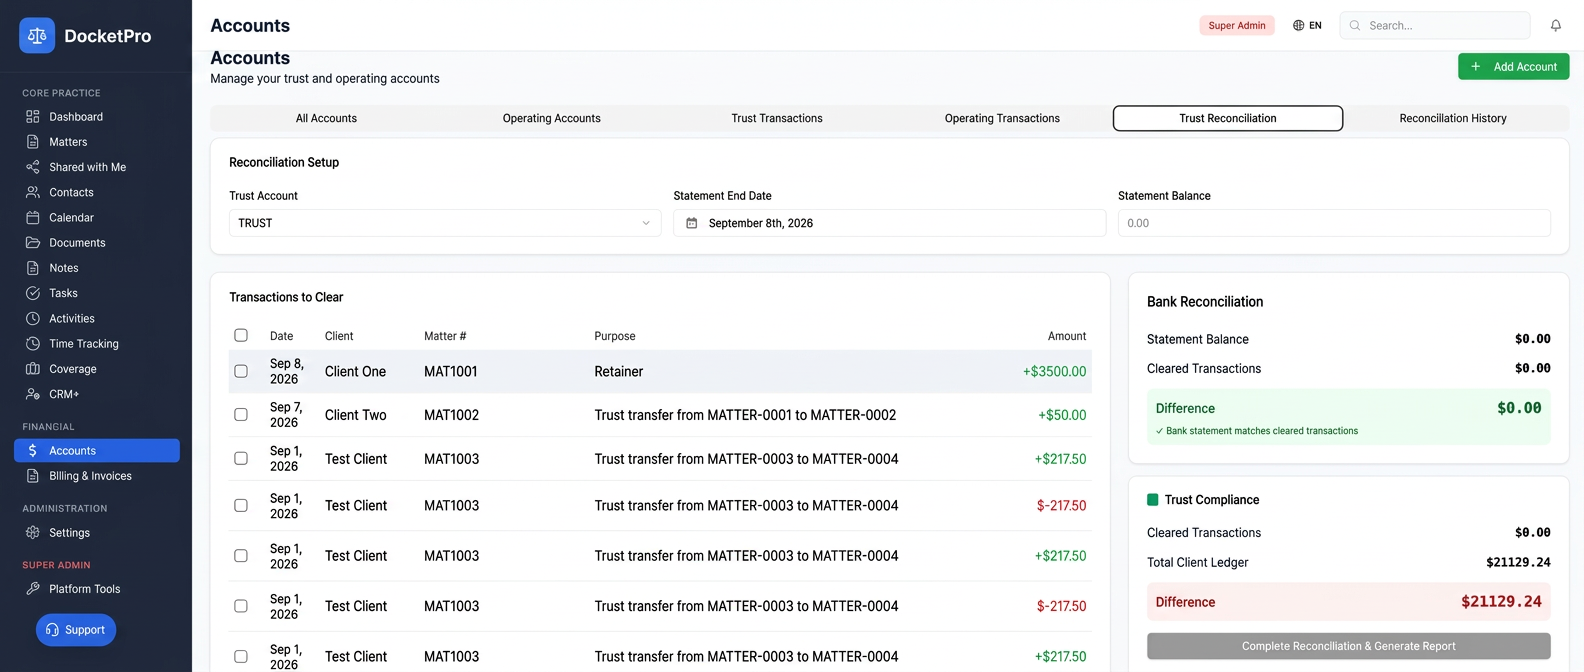Check the Client One Retainer transaction
This screenshot has height=672, width=1584.
(241, 371)
